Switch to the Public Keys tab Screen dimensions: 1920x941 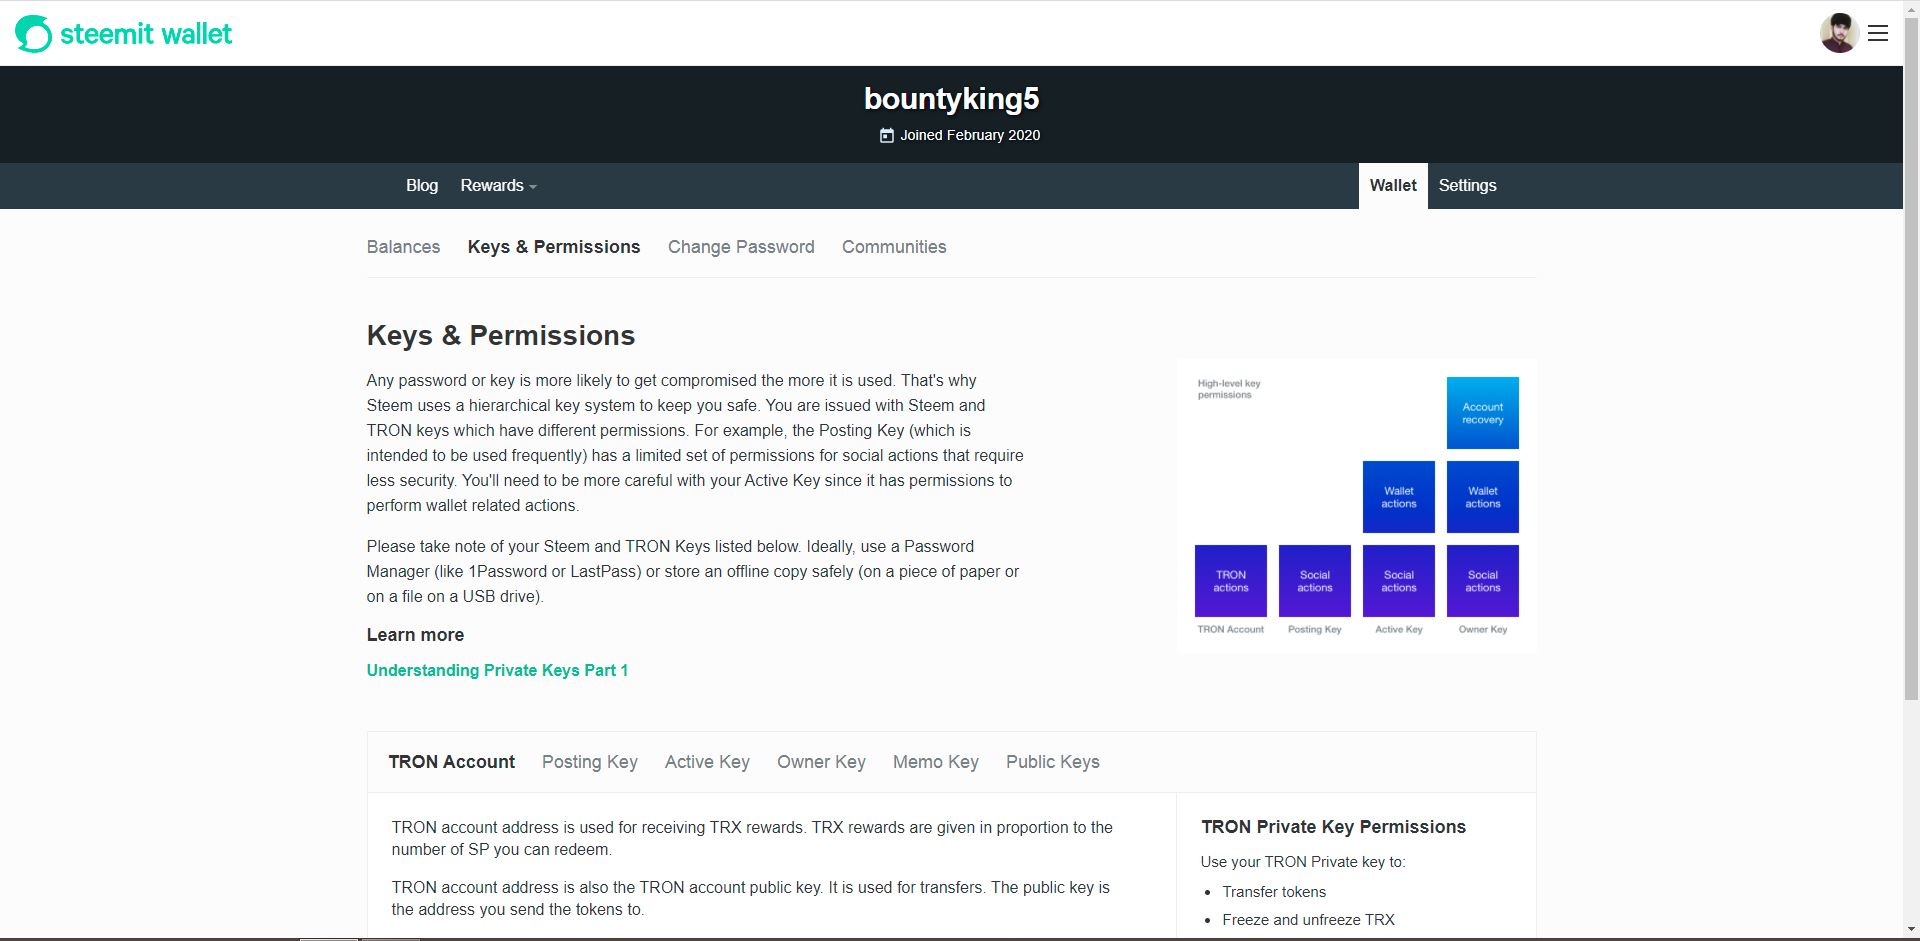[1053, 762]
